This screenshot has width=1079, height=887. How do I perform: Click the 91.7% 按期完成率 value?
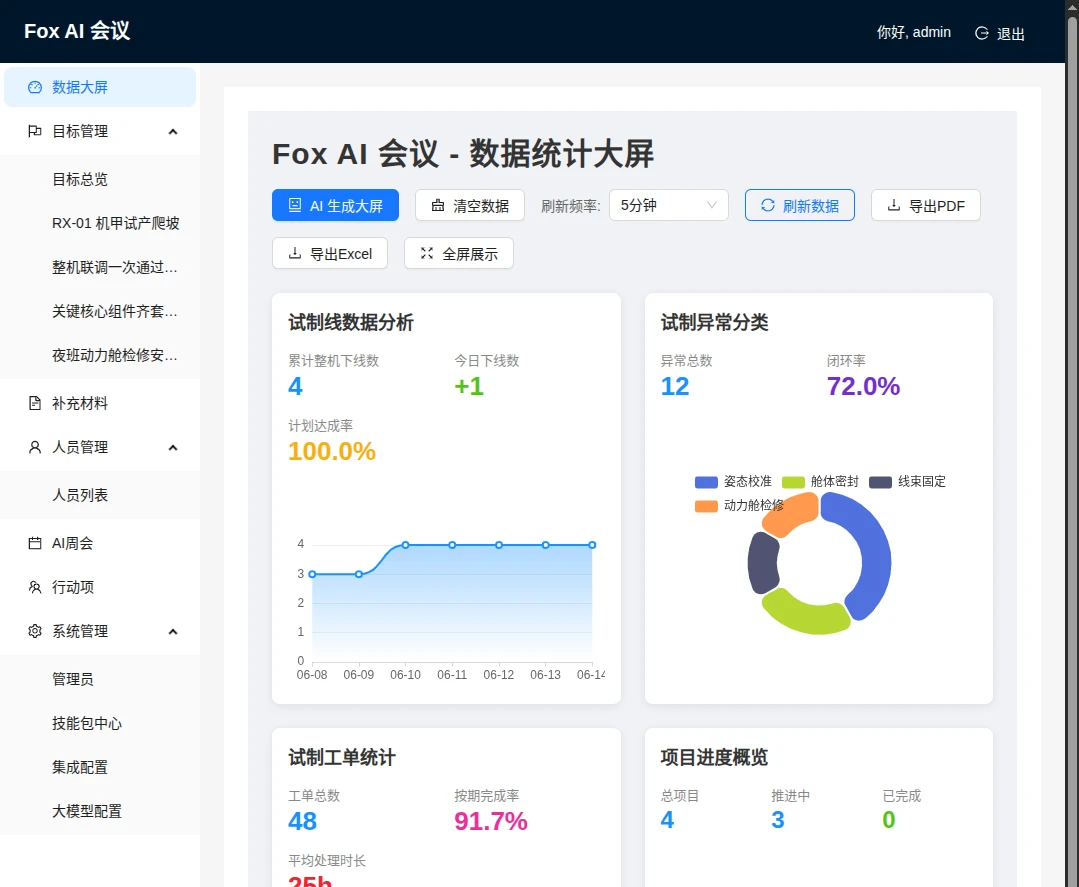(x=491, y=821)
